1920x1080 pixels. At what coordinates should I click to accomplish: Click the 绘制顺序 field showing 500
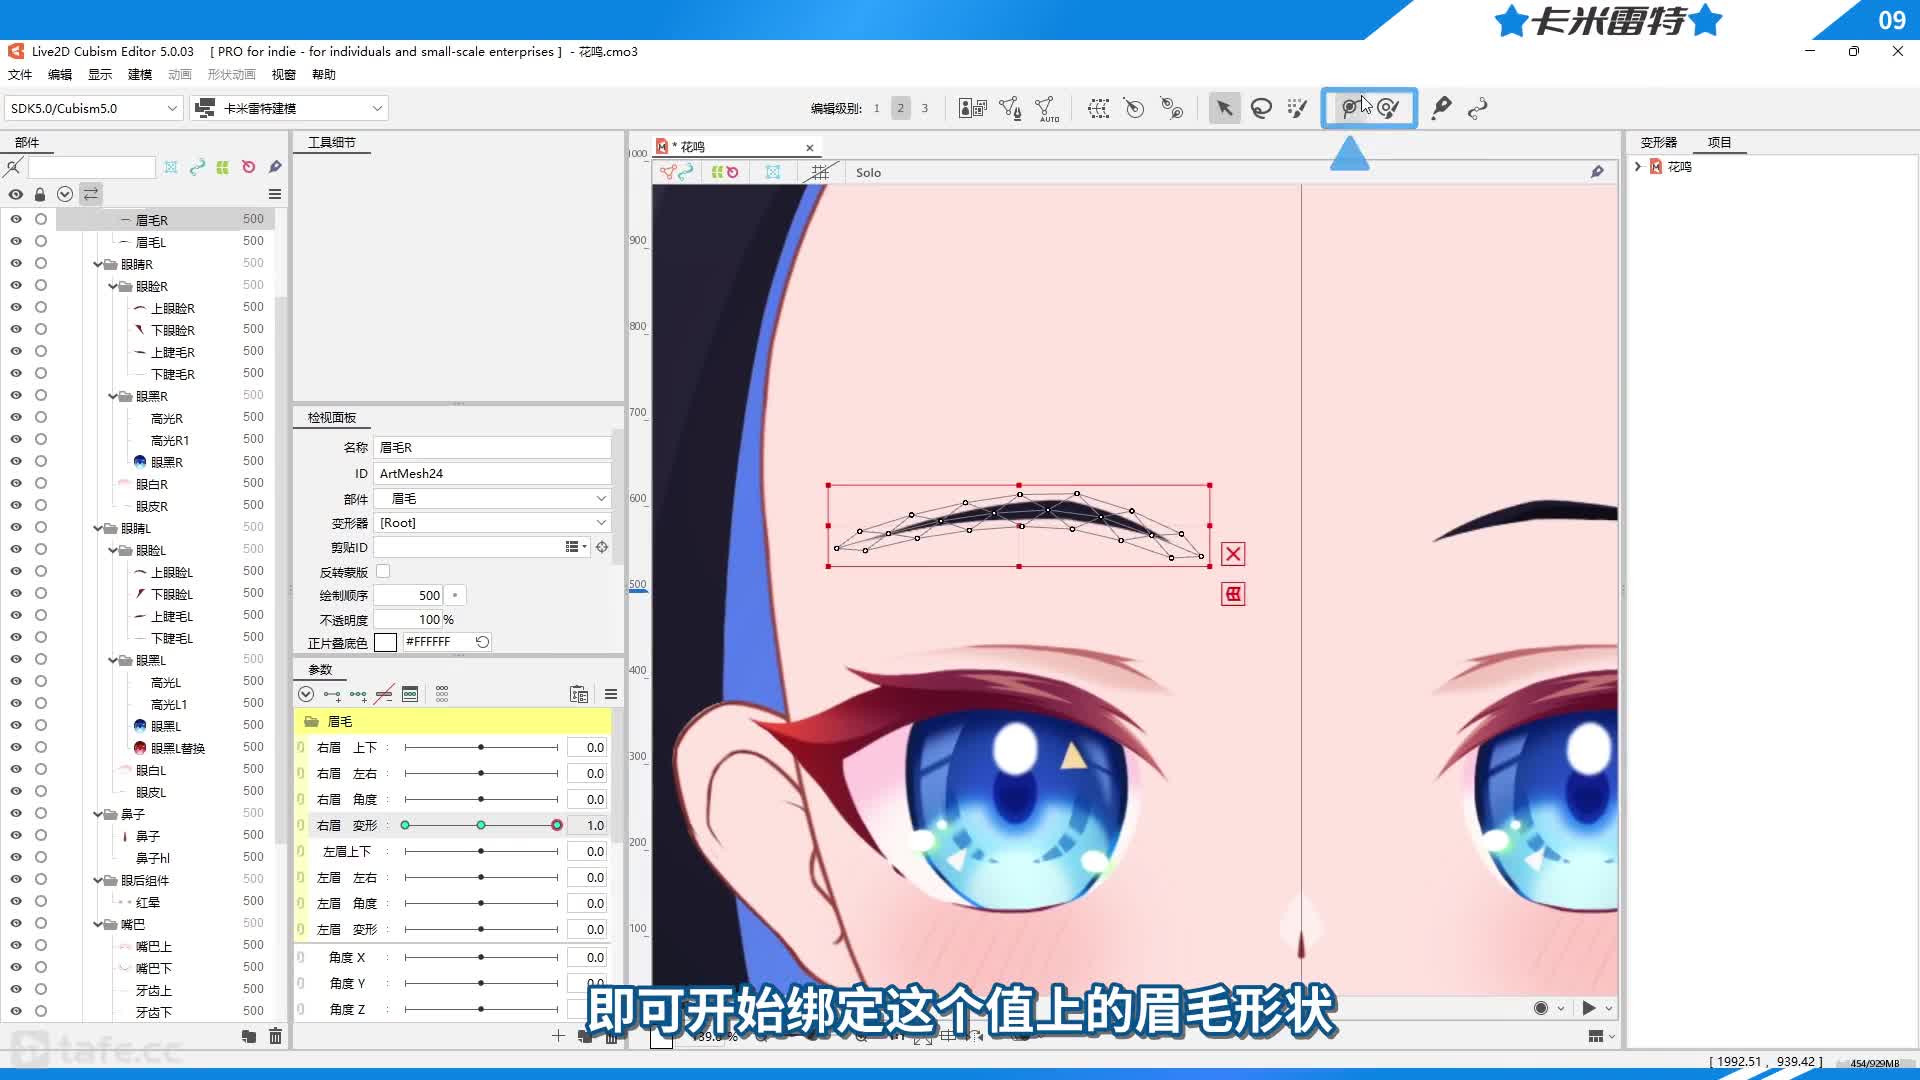tap(409, 595)
